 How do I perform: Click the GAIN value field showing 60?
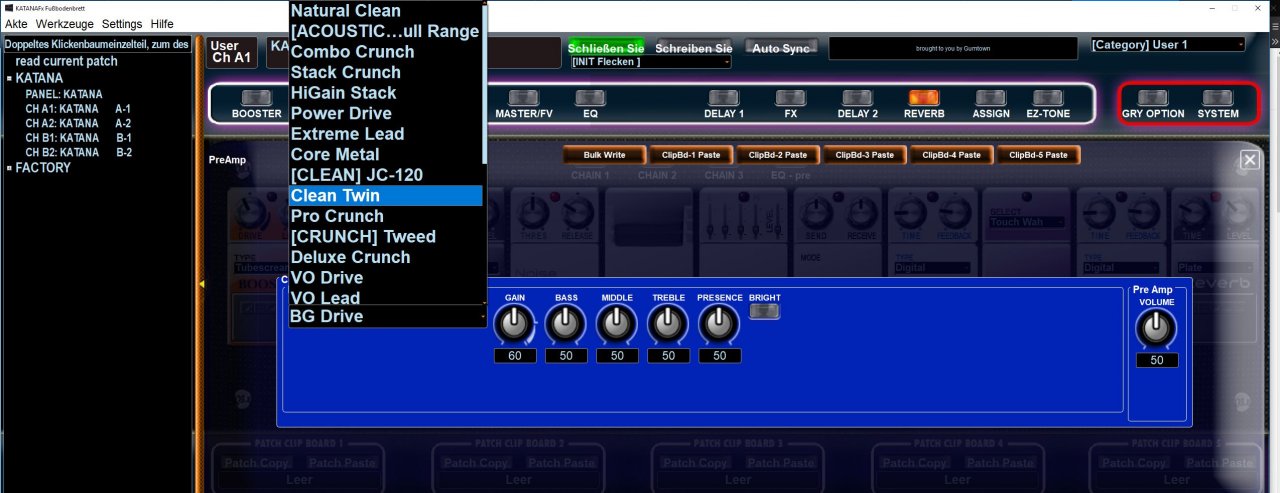515,356
